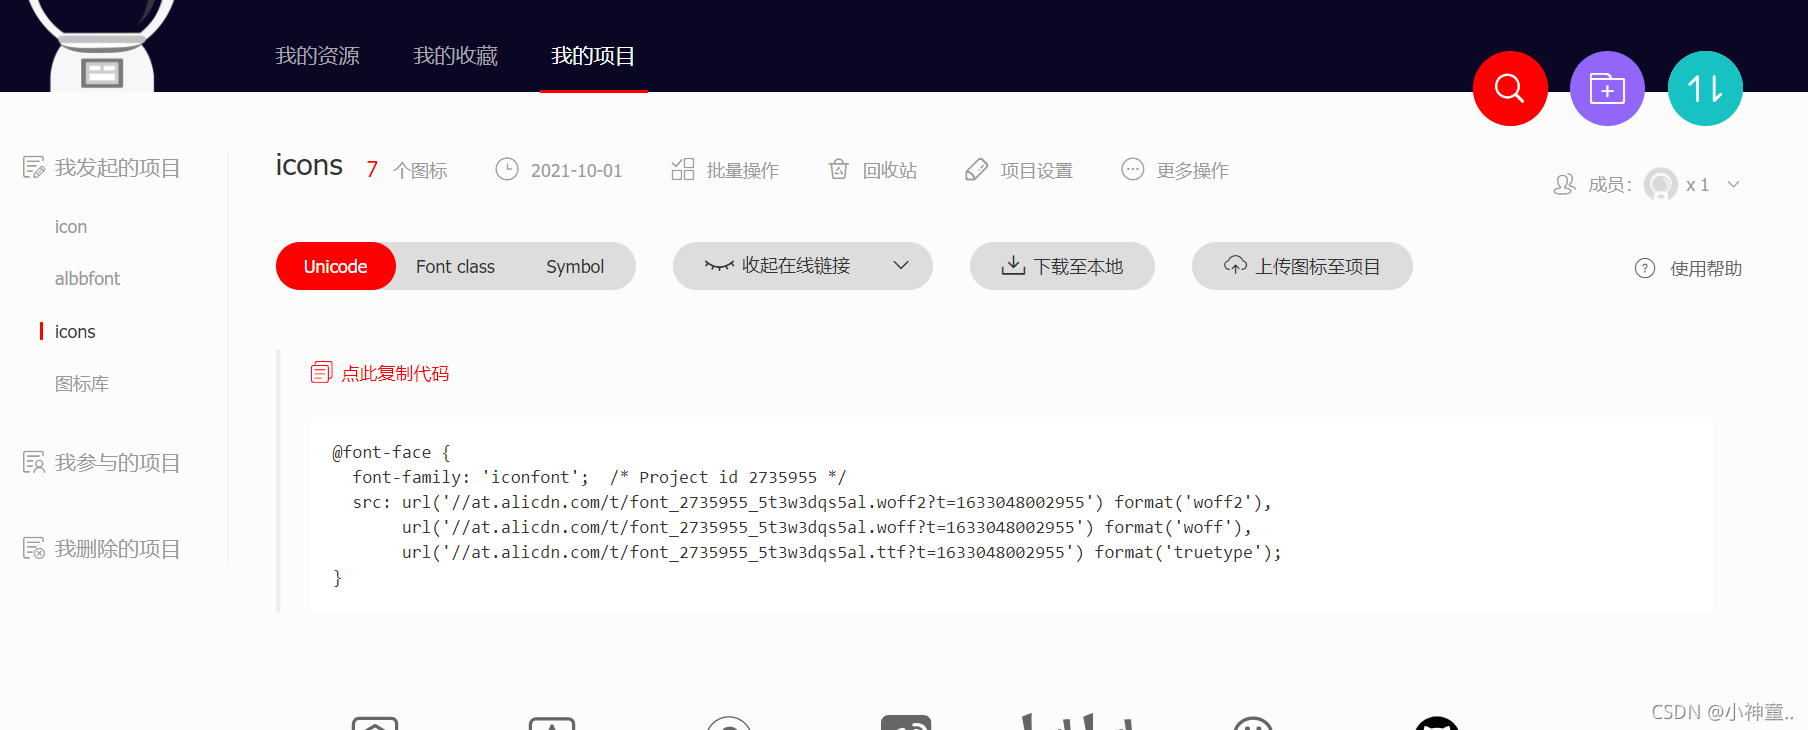
Task: Click the clock icon beside 2021-10-01
Action: pos(507,169)
